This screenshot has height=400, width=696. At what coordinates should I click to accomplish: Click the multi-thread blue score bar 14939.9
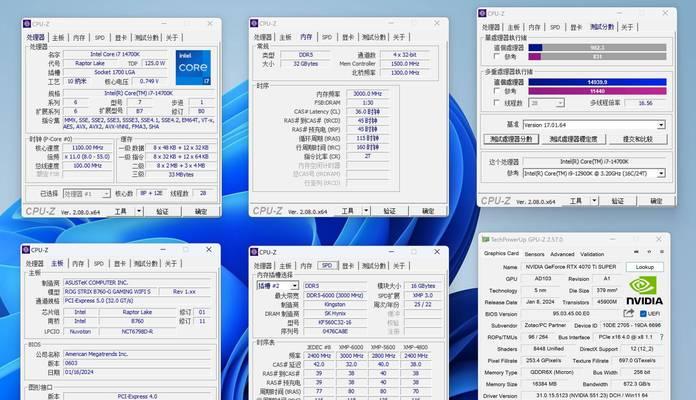point(597,82)
